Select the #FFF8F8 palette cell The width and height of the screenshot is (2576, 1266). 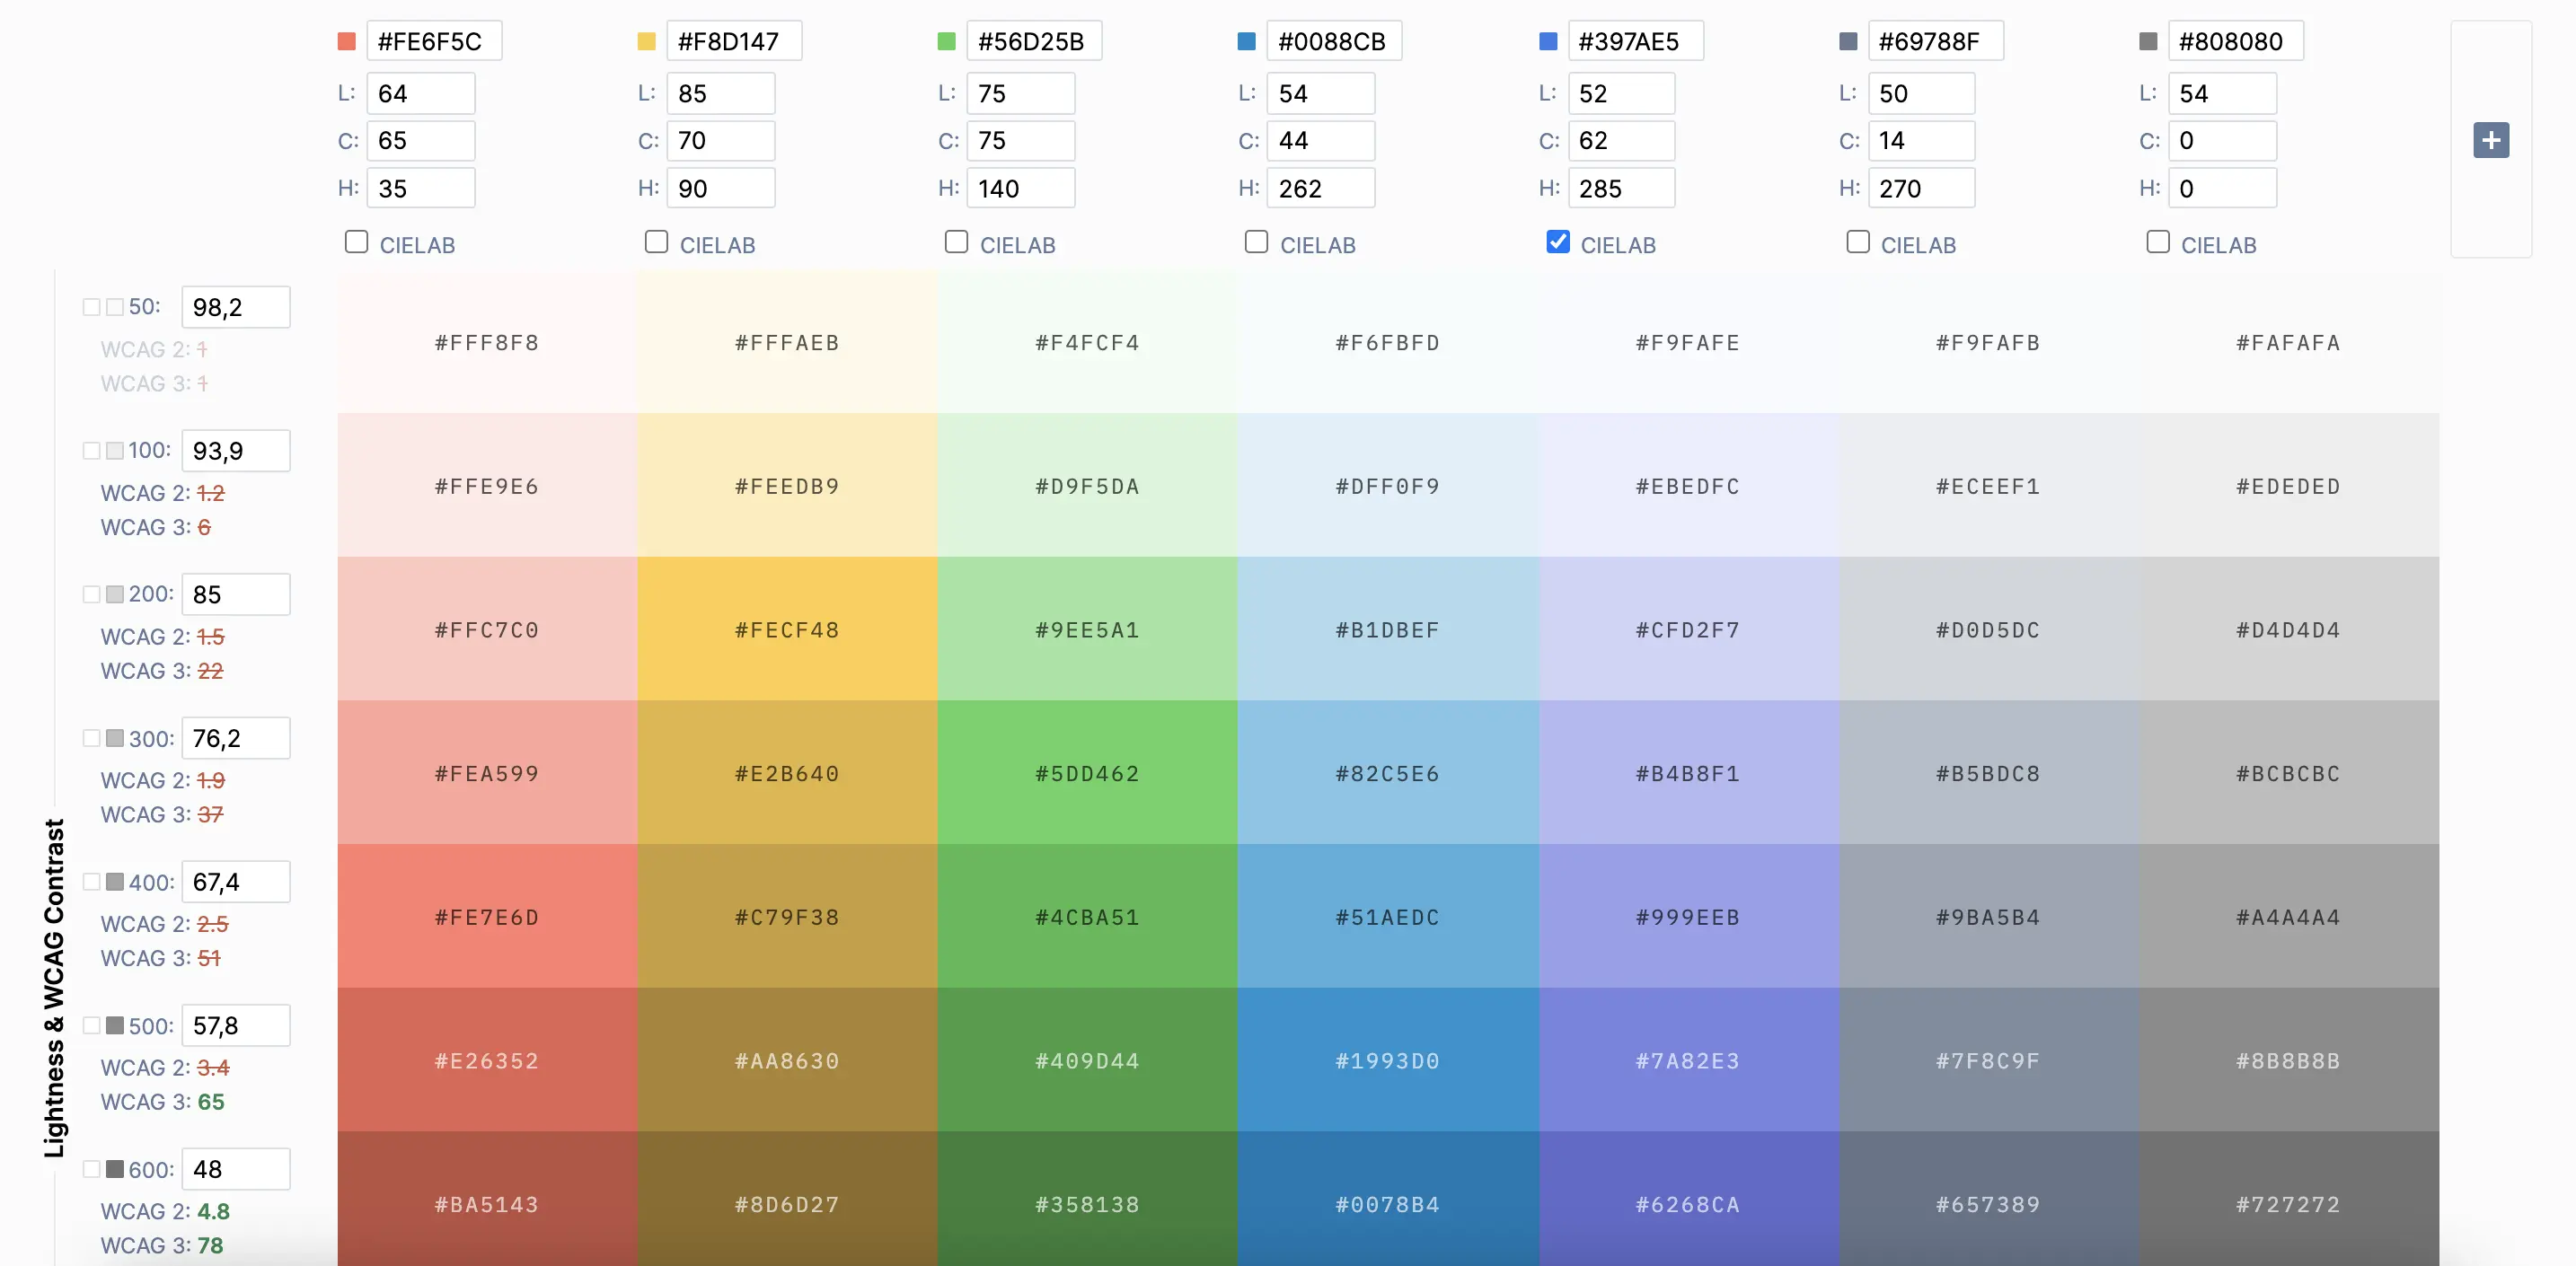coord(487,342)
